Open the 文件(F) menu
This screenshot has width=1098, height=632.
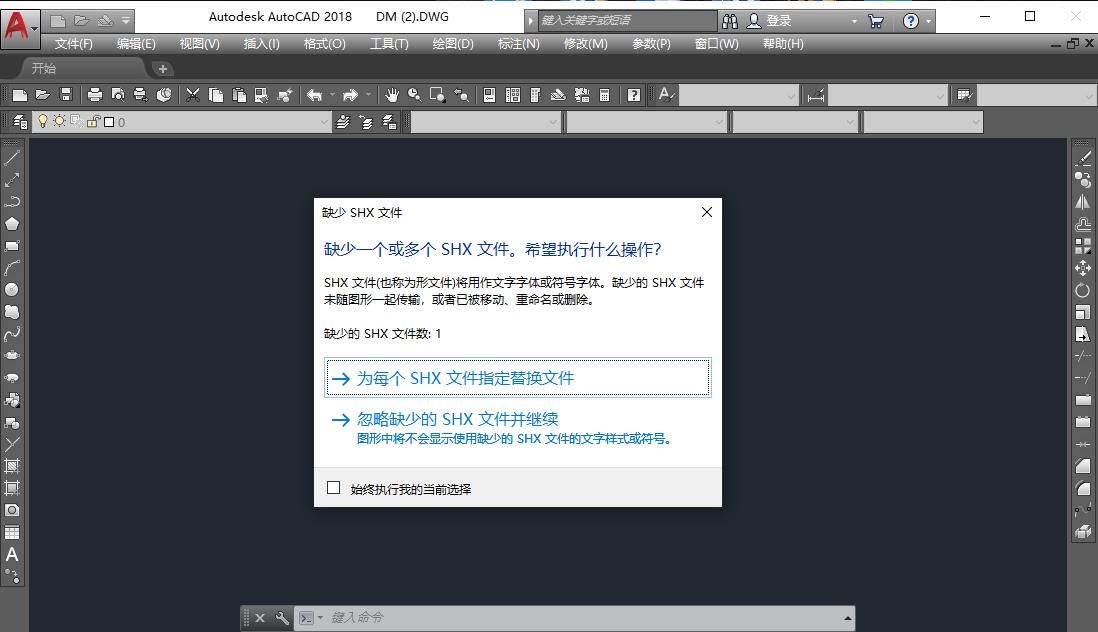(75, 44)
